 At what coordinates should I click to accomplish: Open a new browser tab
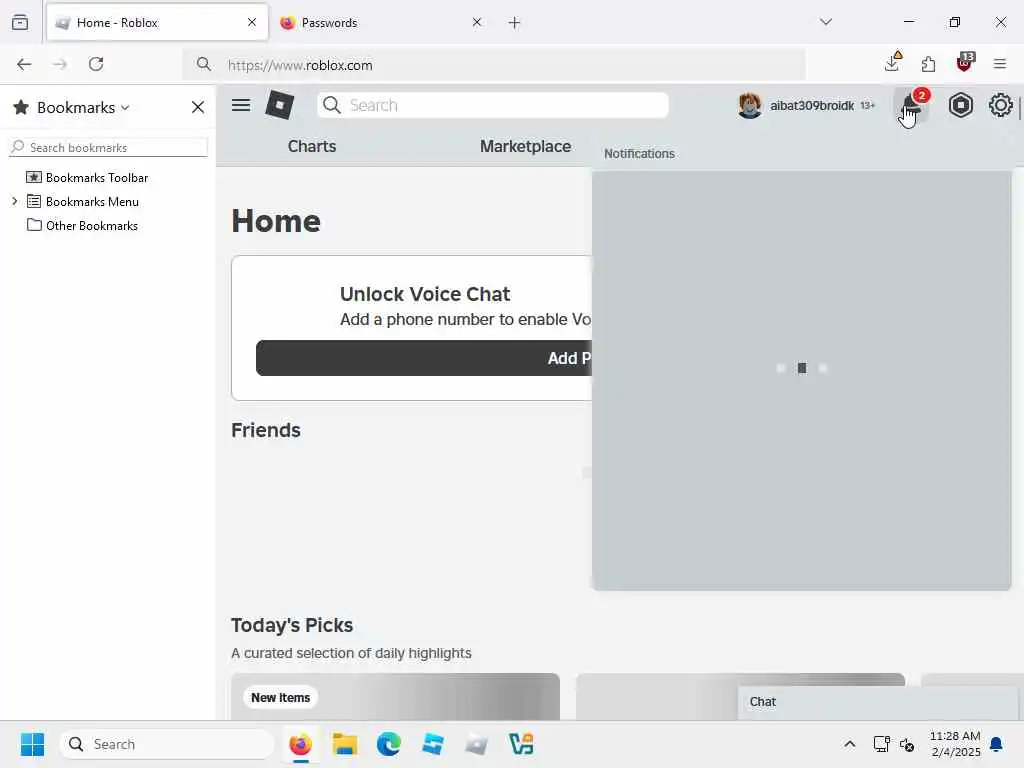click(x=515, y=23)
